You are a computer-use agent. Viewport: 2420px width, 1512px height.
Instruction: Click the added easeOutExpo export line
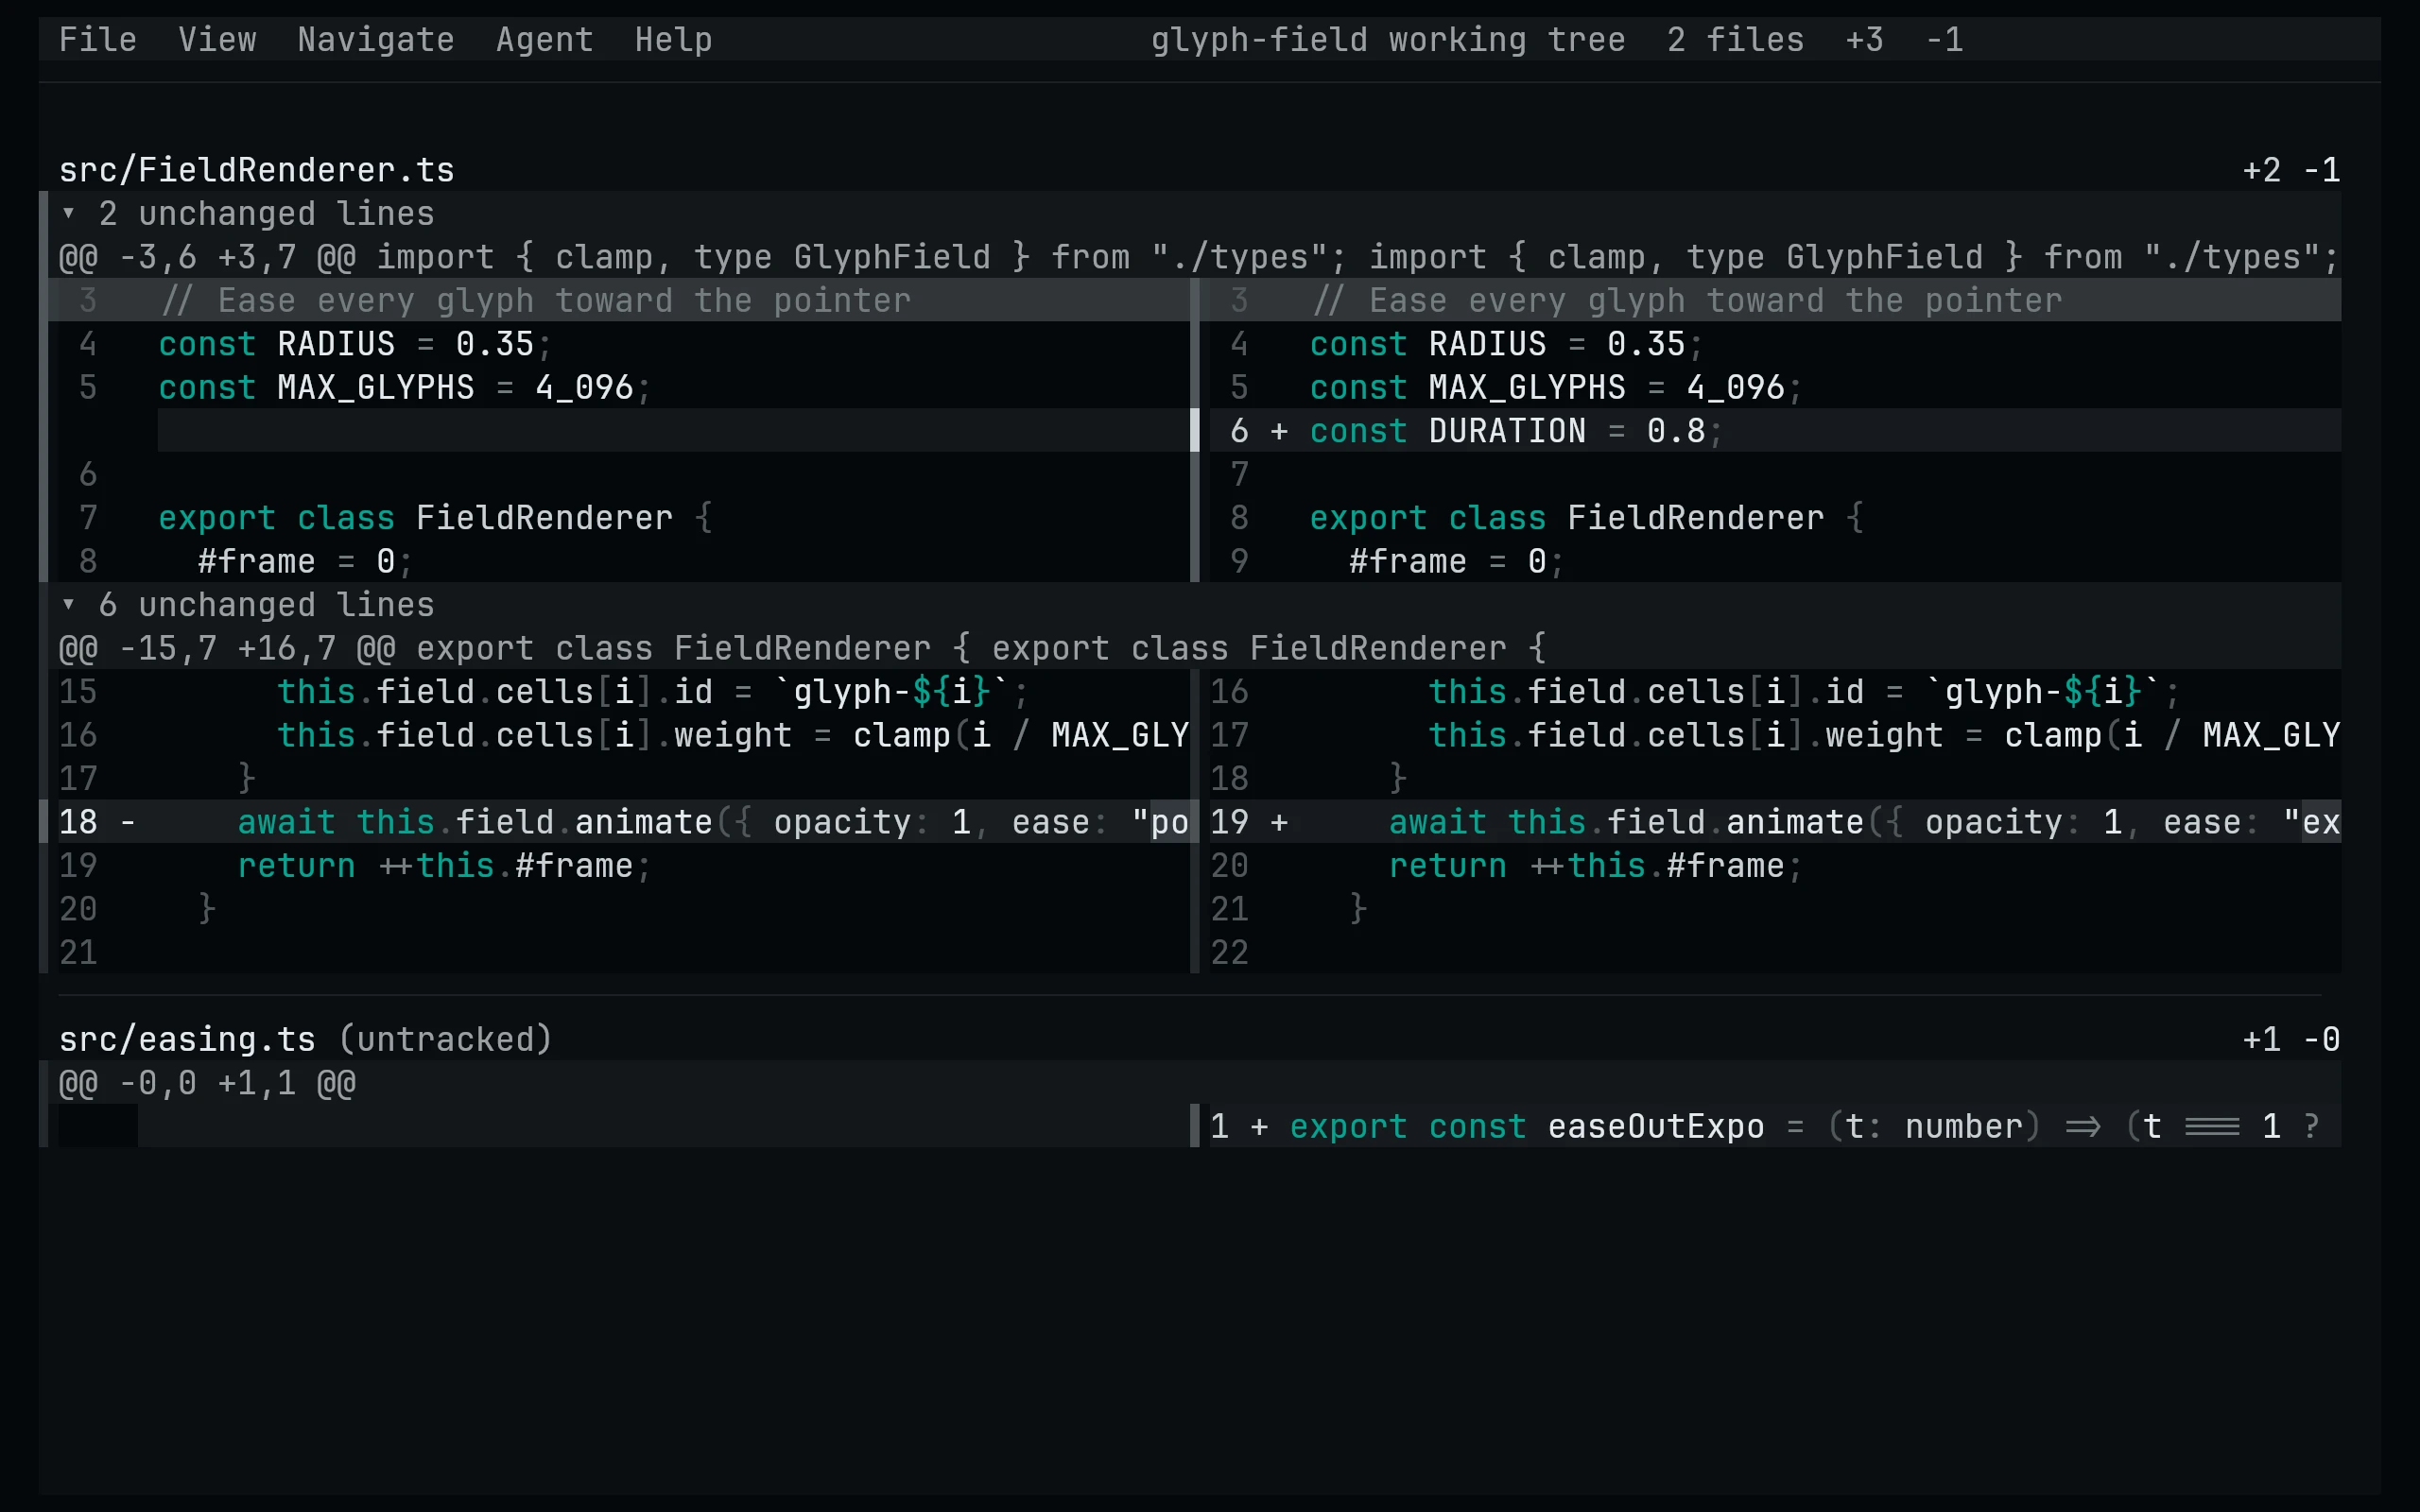[x=1775, y=1126]
